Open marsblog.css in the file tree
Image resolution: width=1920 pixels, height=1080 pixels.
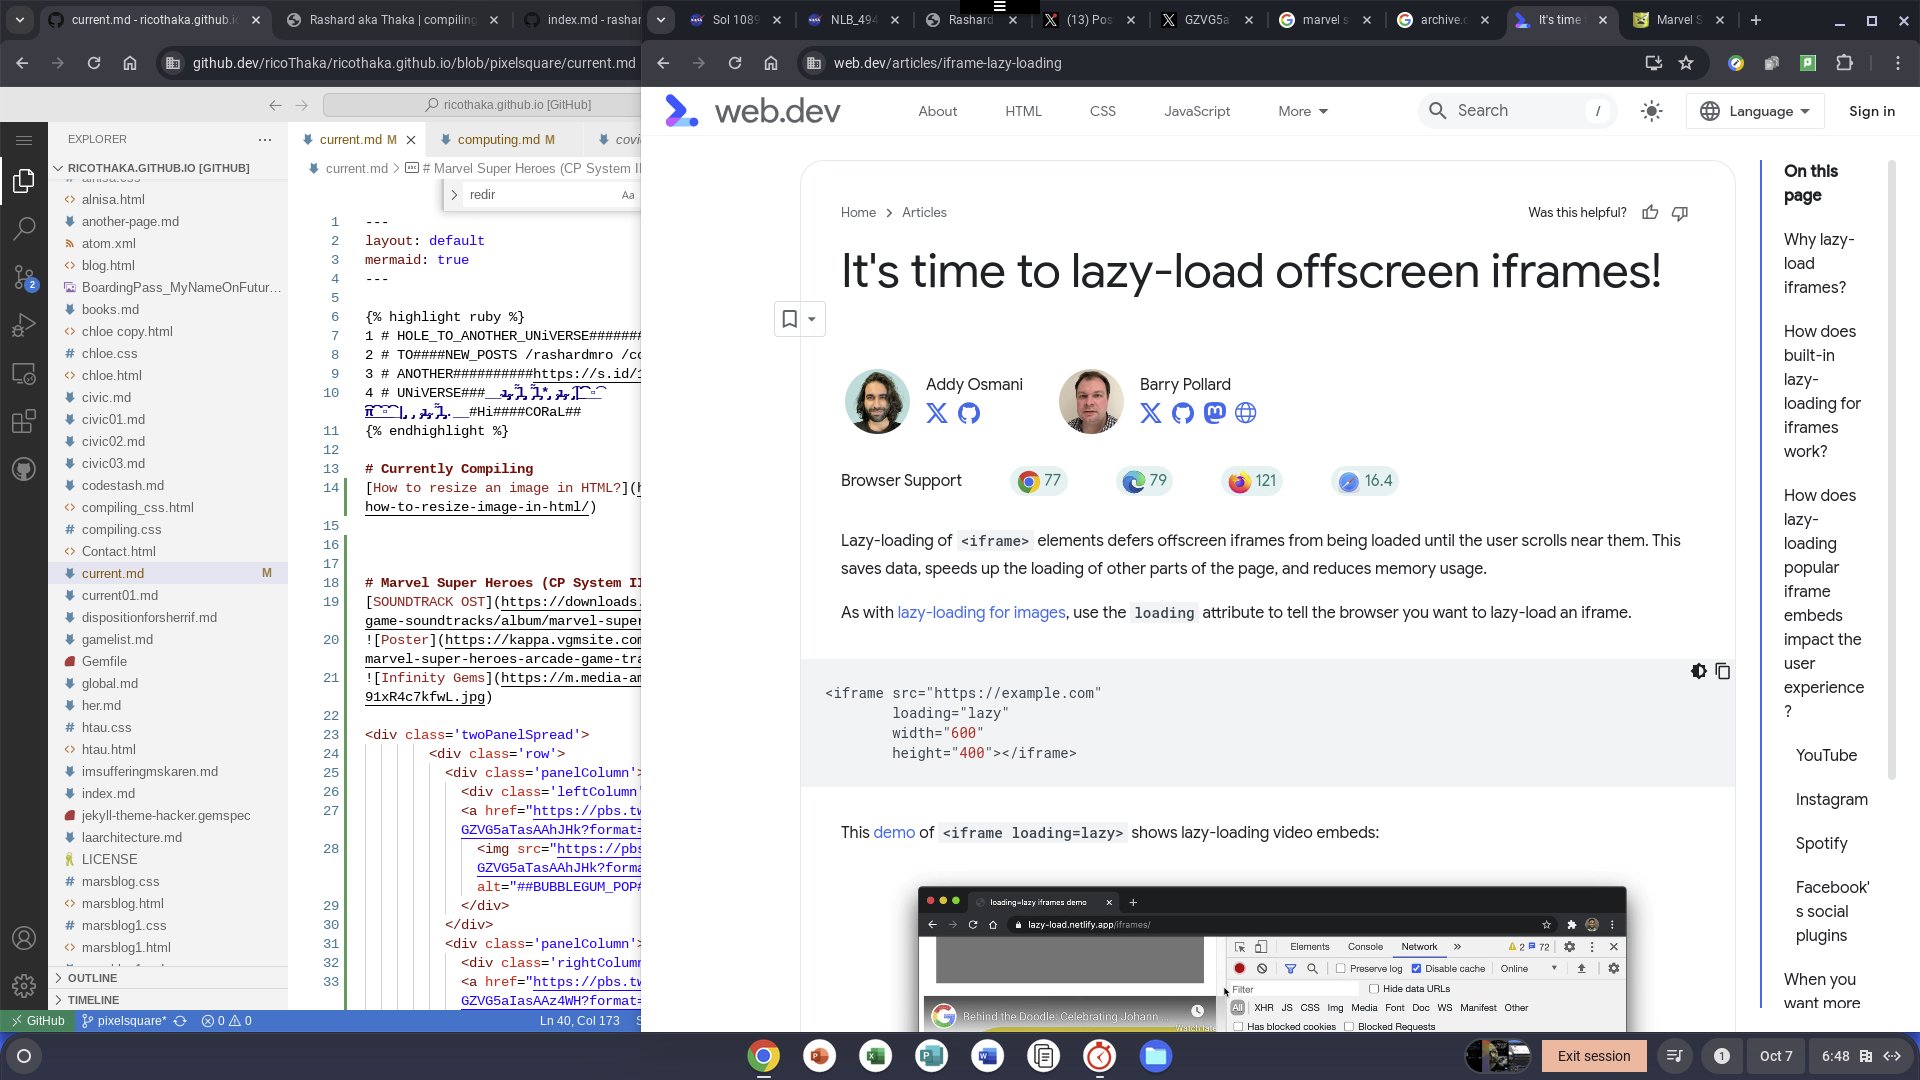click(120, 881)
